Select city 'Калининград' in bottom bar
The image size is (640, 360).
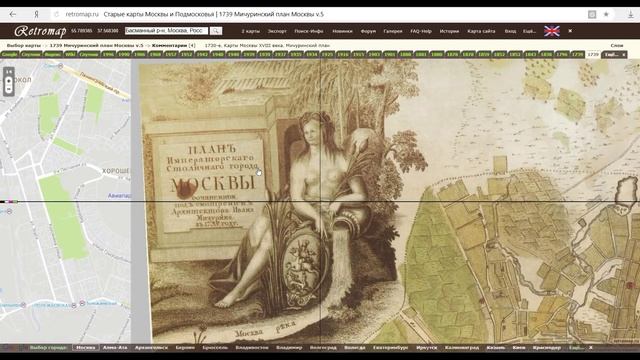(462, 348)
